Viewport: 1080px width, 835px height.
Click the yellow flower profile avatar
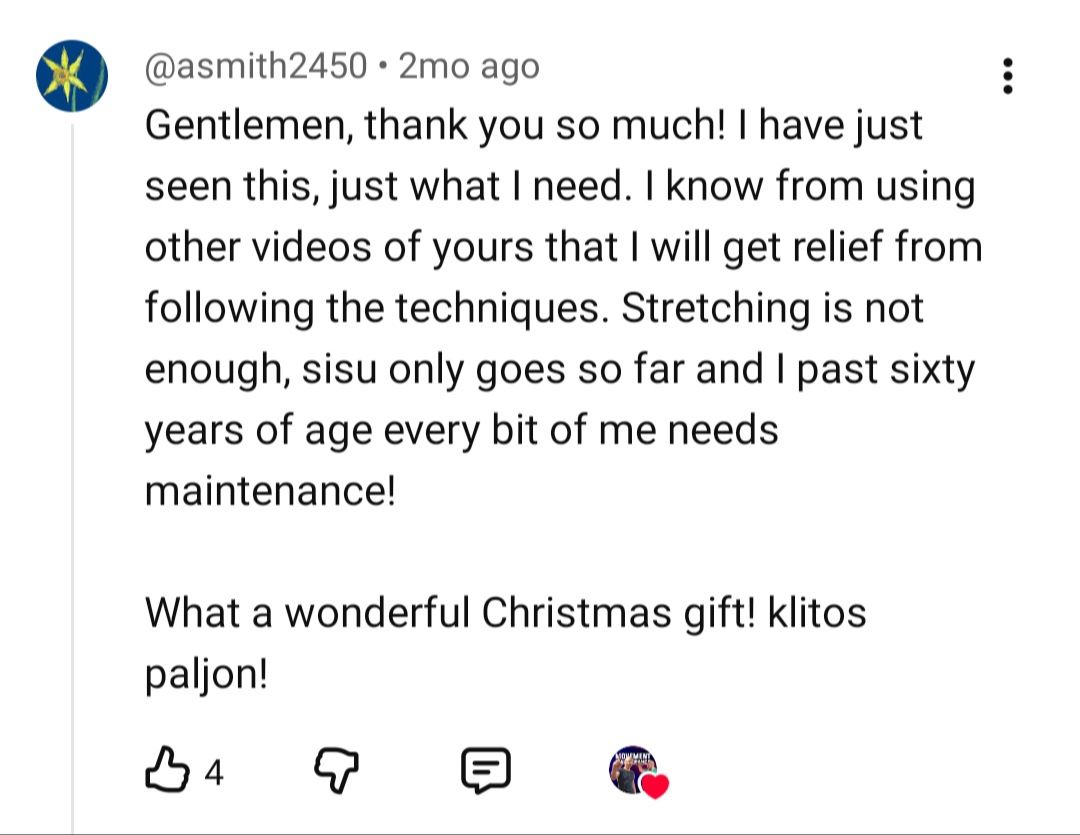(x=71, y=76)
